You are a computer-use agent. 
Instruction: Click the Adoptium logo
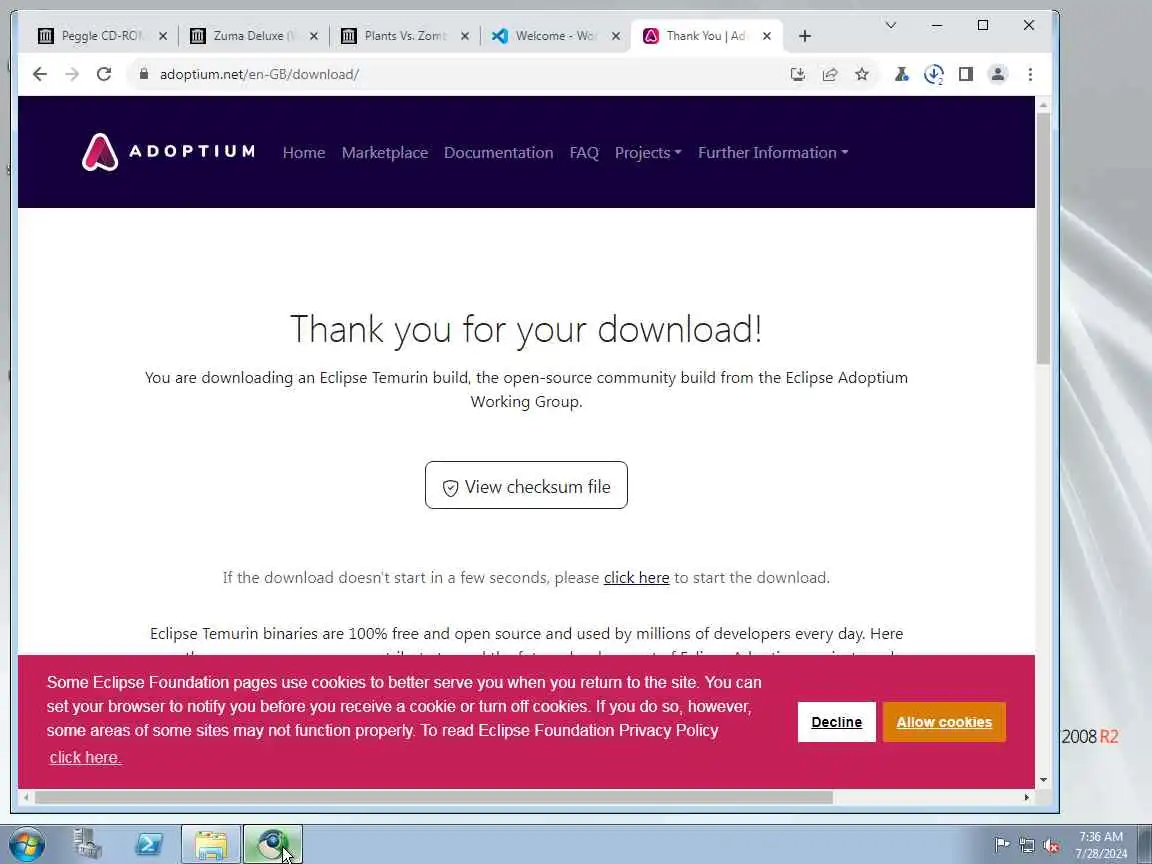click(x=168, y=152)
